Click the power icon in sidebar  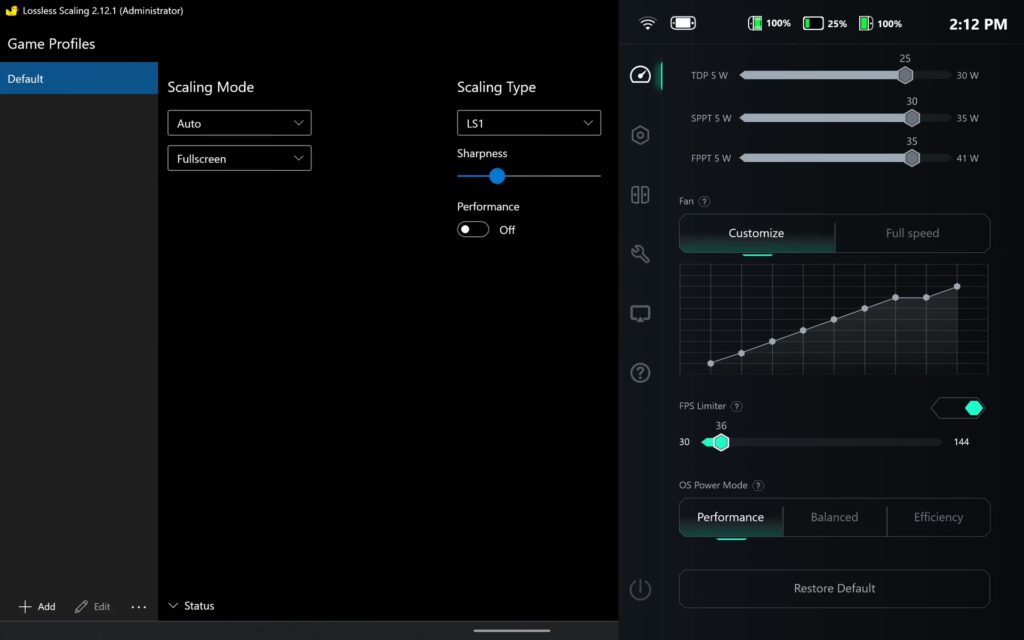[x=640, y=589]
